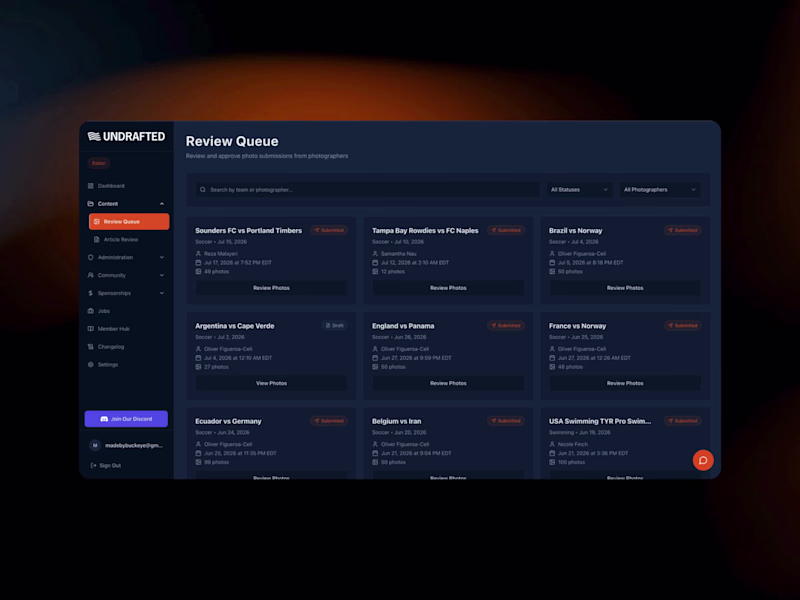Click the Draft document icon on Argentina card
This screenshot has width=800, height=600.
pos(328,326)
